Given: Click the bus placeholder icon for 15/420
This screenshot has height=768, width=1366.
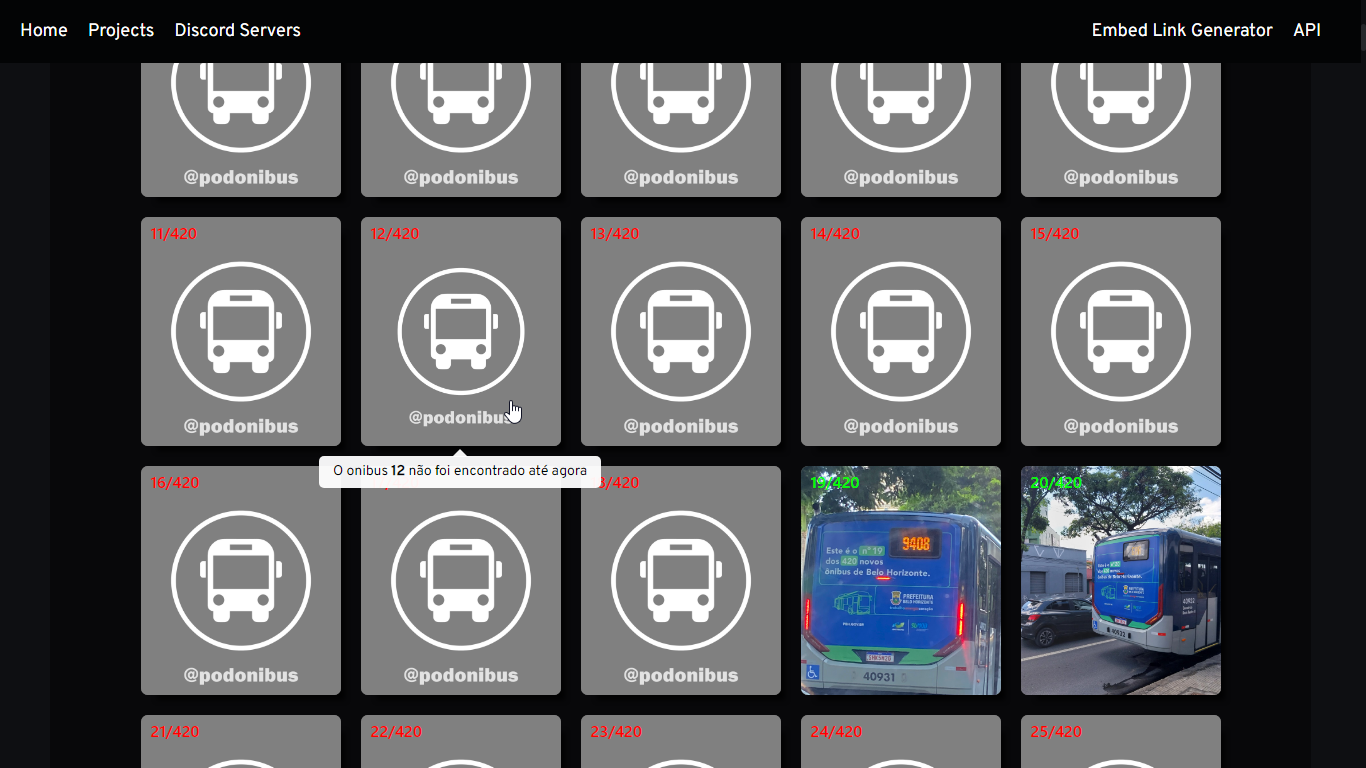Looking at the screenshot, I should tap(1121, 331).
